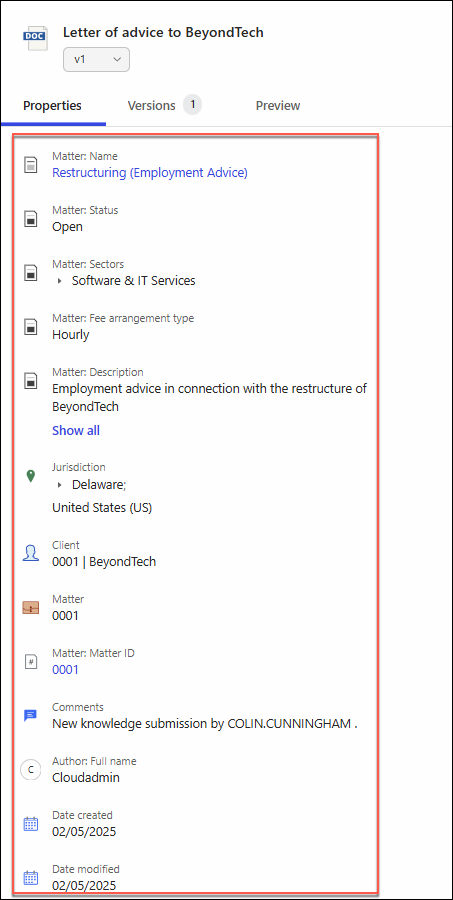This screenshot has height=900, width=453.
Task: Open the Preview tab
Action: coord(278,106)
